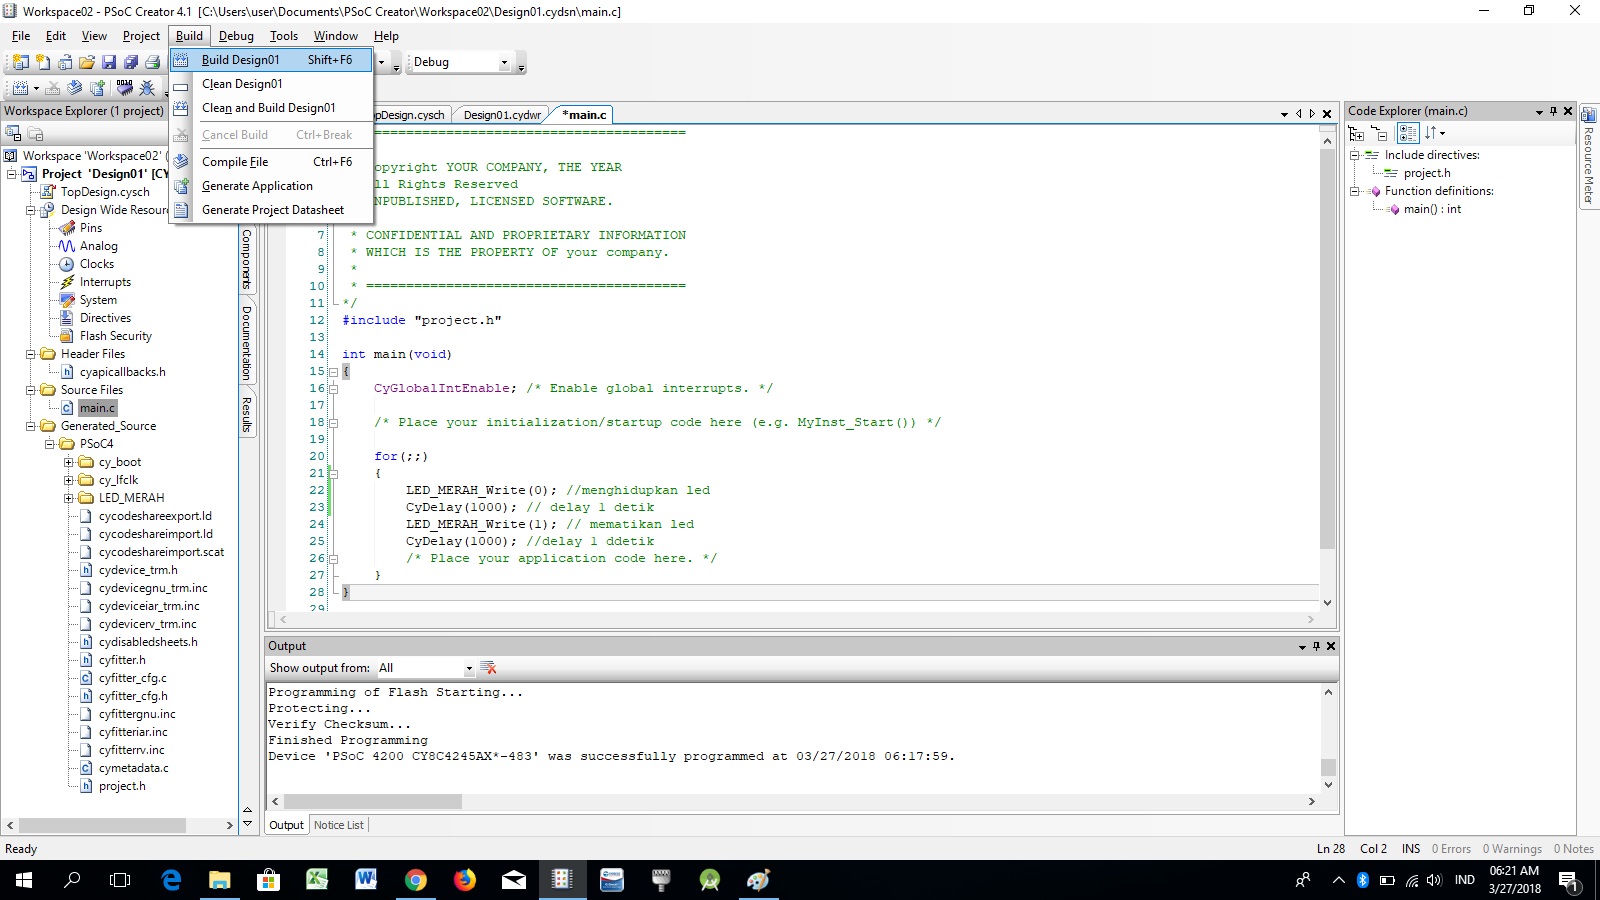Click the Build project toolbar icon
Viewport: 1600px width, 900px height.
[20, 88]
